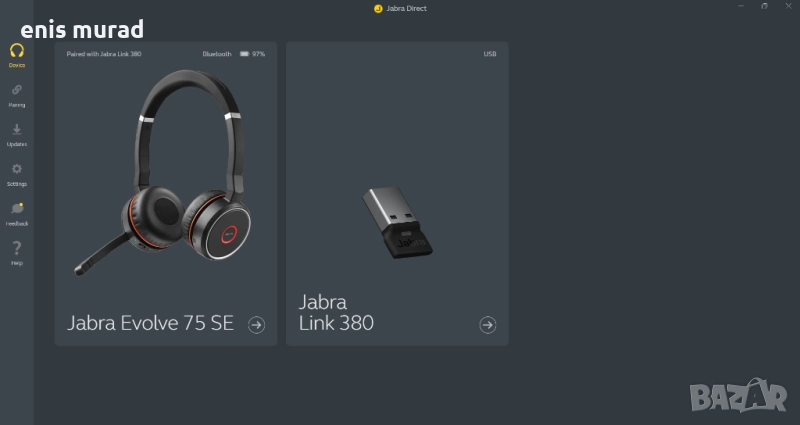
Task: Click arrow next to Jabra Link 380
Action: click(488, 324)
